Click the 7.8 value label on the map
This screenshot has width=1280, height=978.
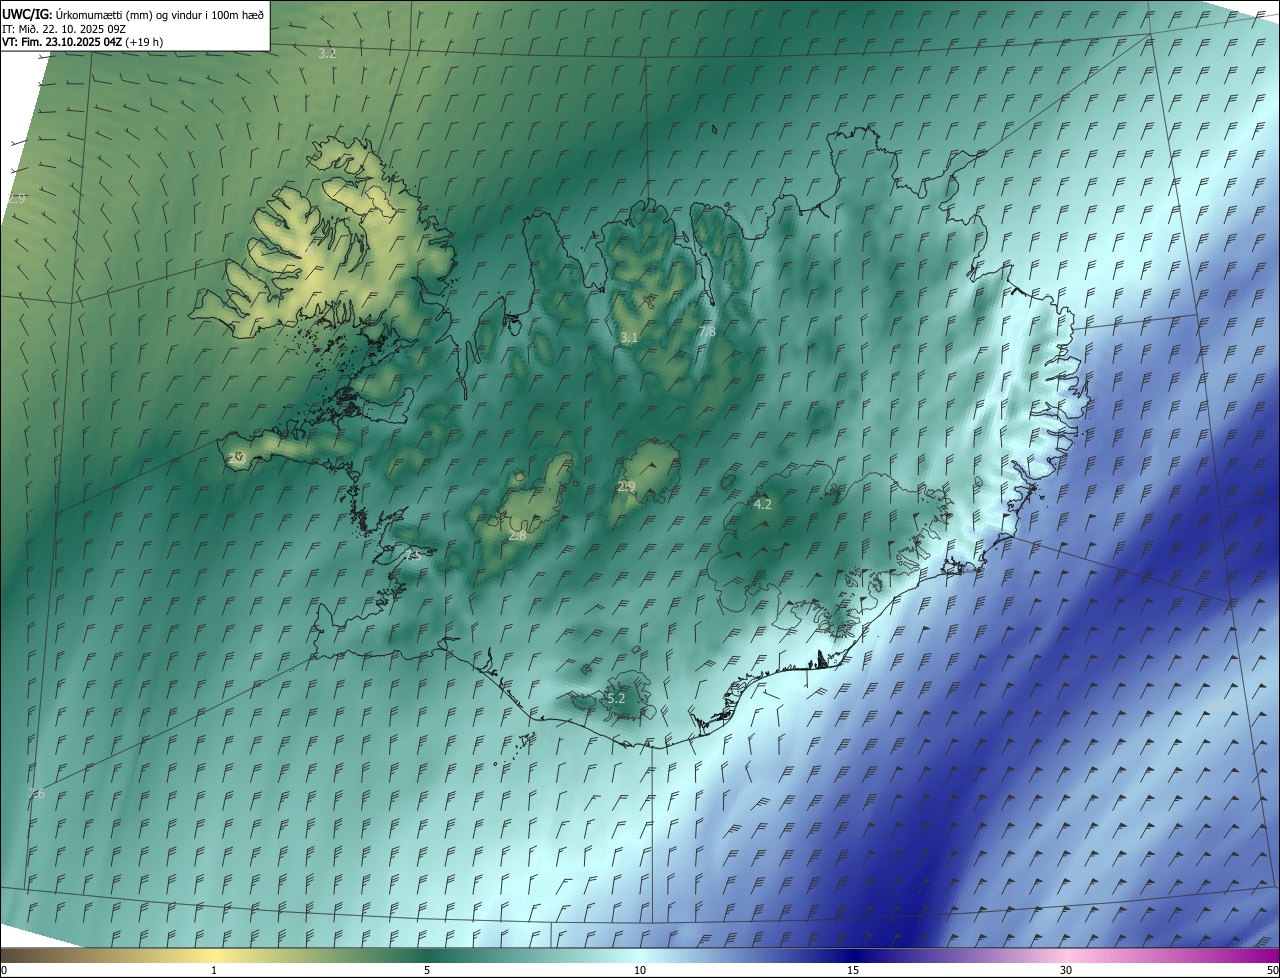(x=707, y=331)
